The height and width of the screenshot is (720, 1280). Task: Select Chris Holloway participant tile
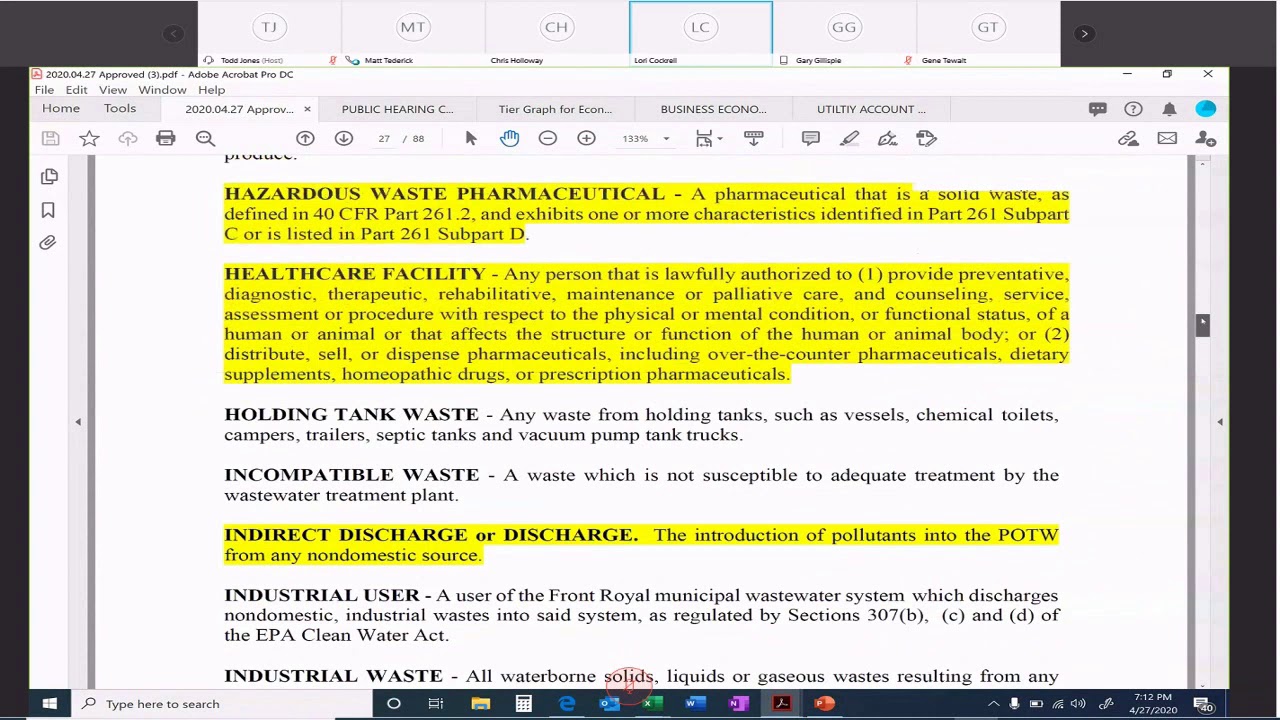(556, 34)
